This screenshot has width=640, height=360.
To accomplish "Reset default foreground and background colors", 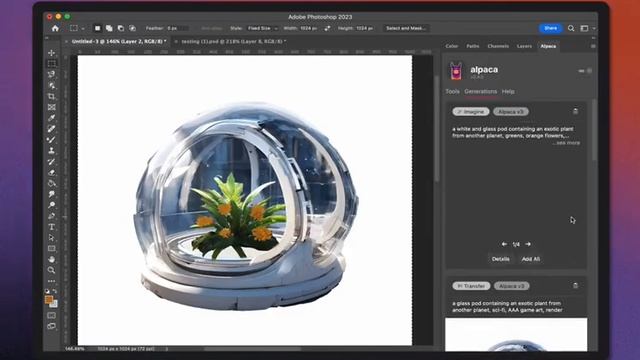I will (47, 291).
